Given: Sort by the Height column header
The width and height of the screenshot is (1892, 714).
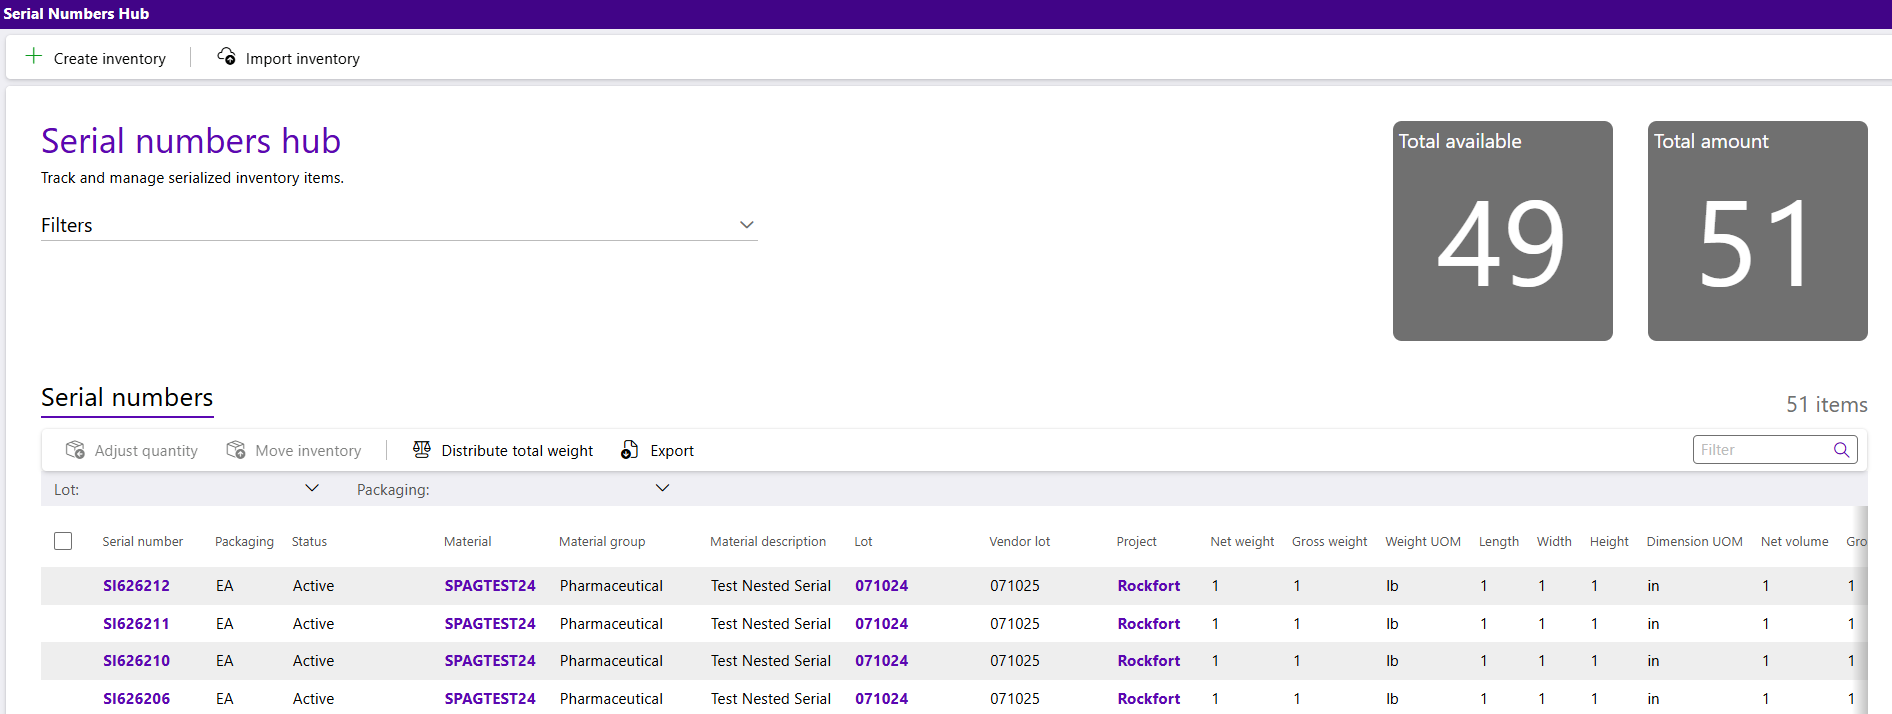Looking at the screenshot, I should tap(1609, 542).
